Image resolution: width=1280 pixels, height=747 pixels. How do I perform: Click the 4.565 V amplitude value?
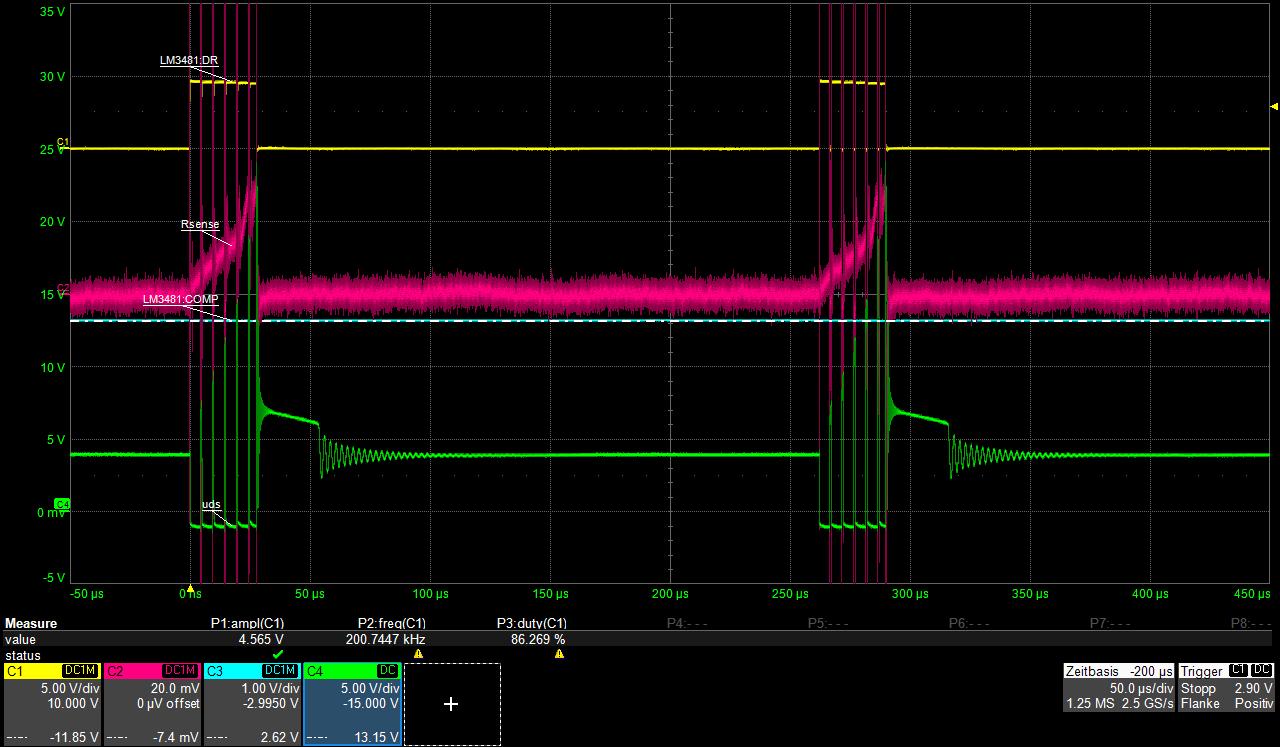coord(260,638)
